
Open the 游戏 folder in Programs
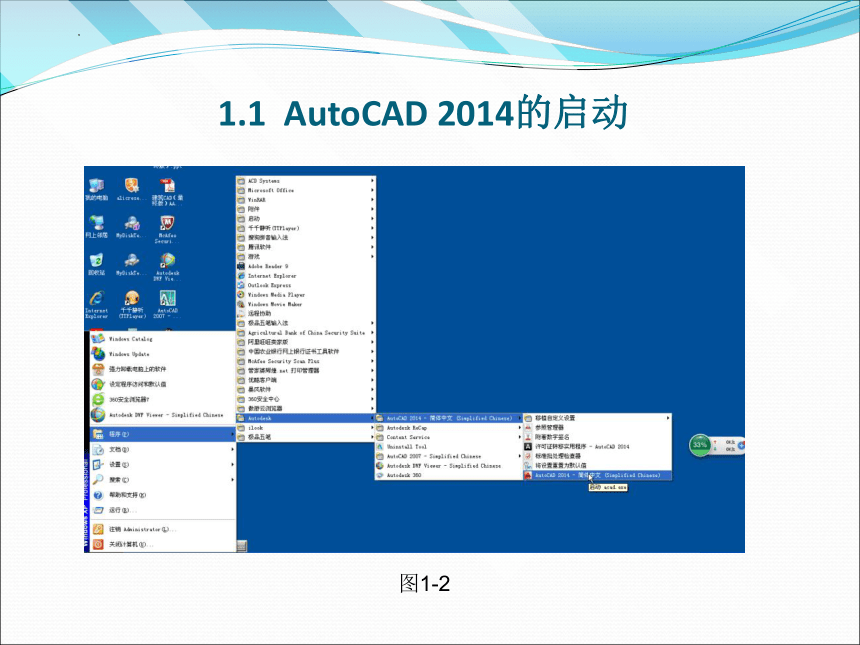point(306,257)
